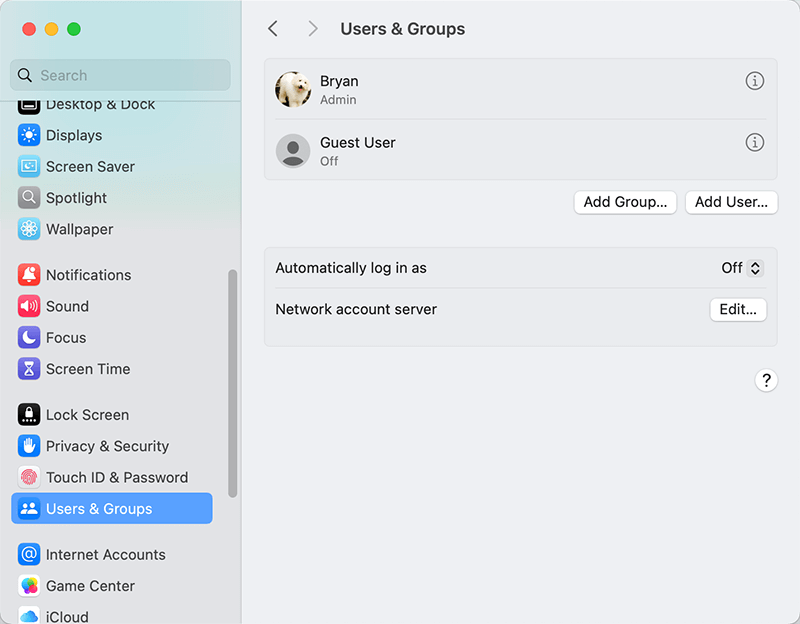800x624 pixels.
Task: View Bryan's account info button
Action: pyautogui.click(x=755, y=81)
